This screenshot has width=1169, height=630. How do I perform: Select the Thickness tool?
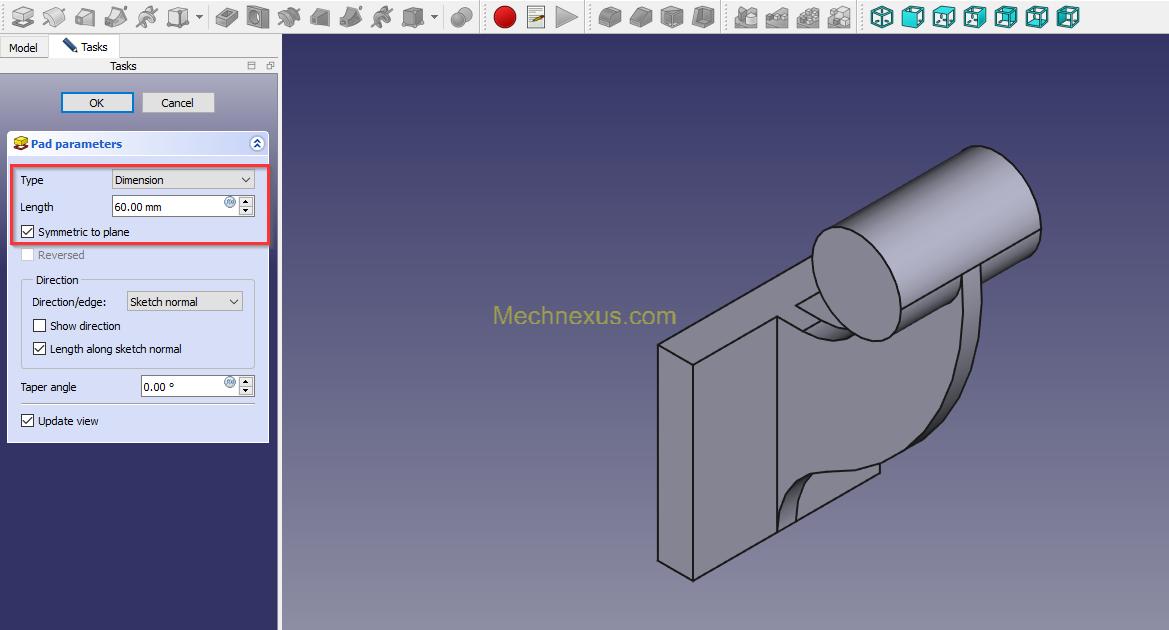tap(703, 16)
